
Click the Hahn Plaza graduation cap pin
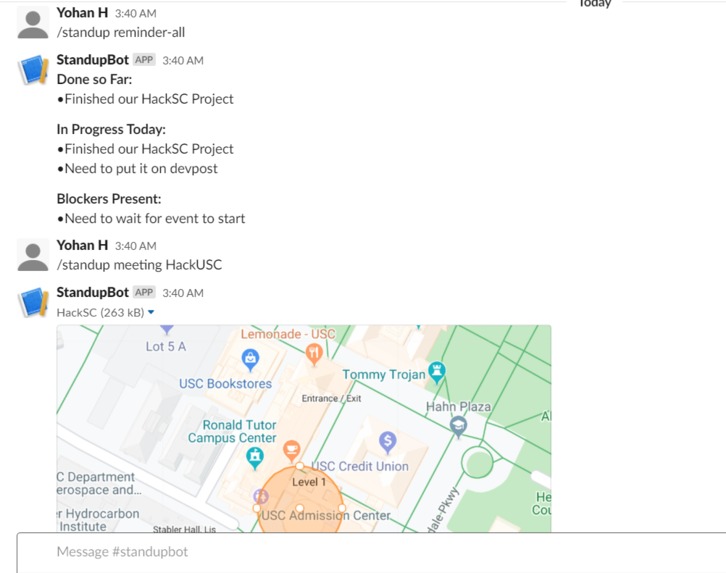[x=458, y=427]
